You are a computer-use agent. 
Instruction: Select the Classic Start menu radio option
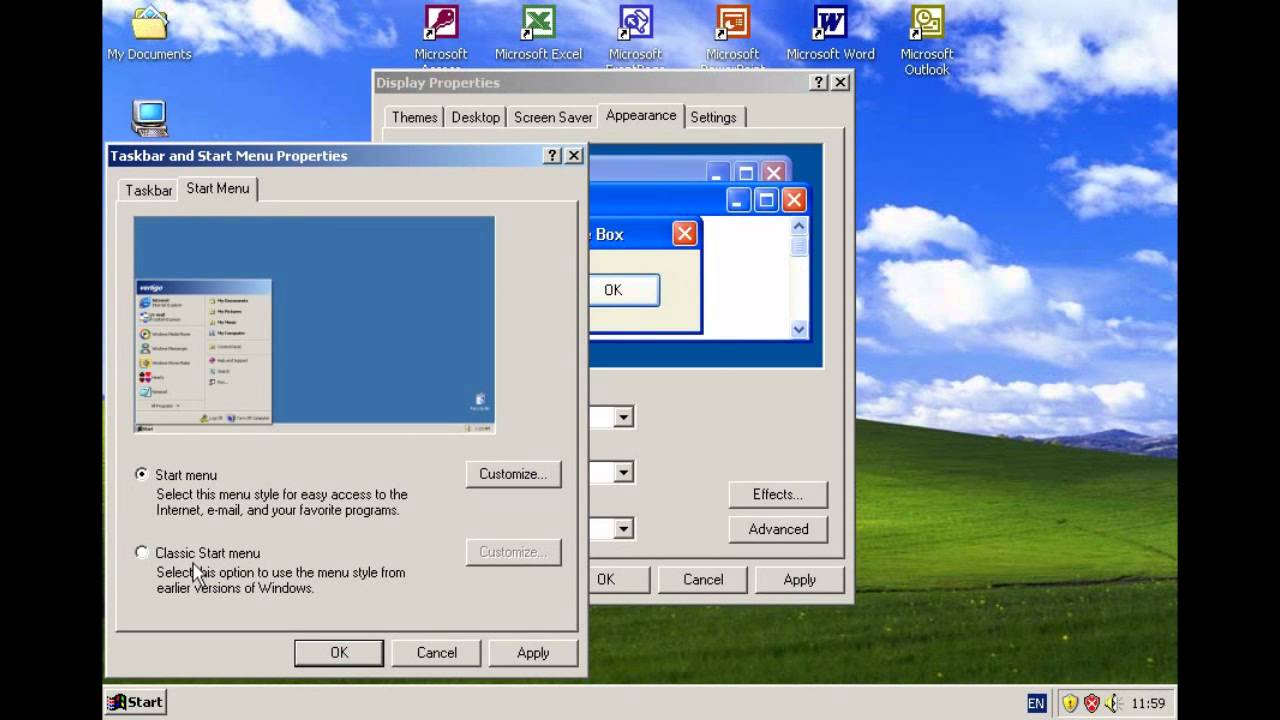(x=142, y=552)
